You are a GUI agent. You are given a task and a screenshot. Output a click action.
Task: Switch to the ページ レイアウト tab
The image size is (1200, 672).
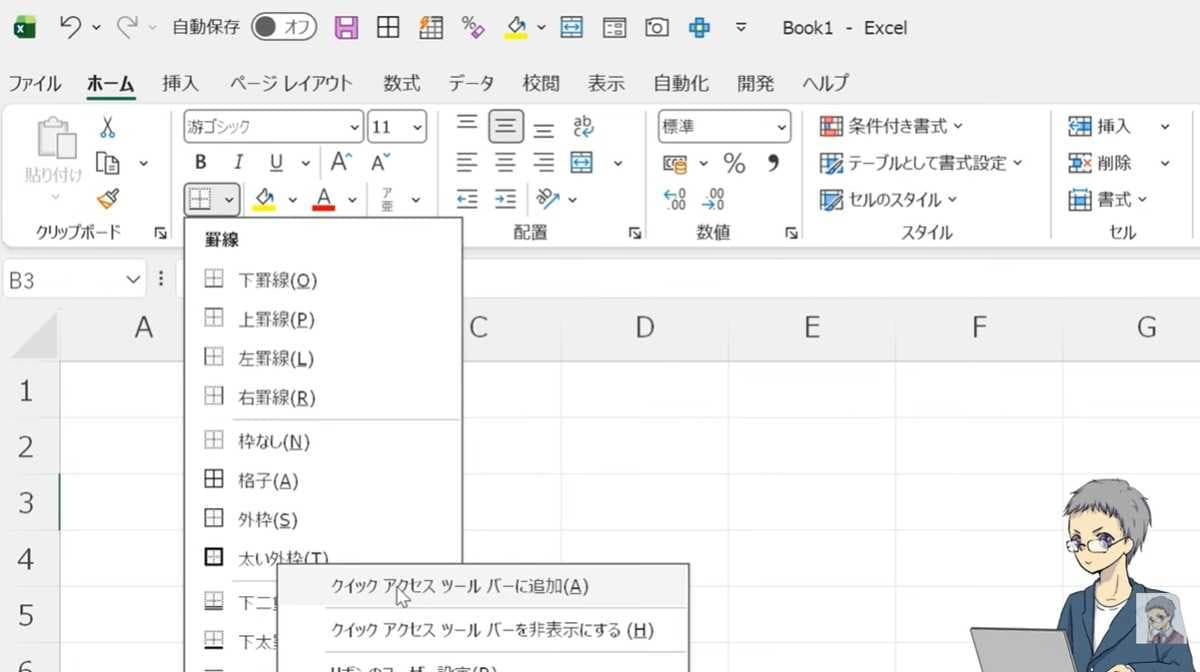tap(290, 83)
